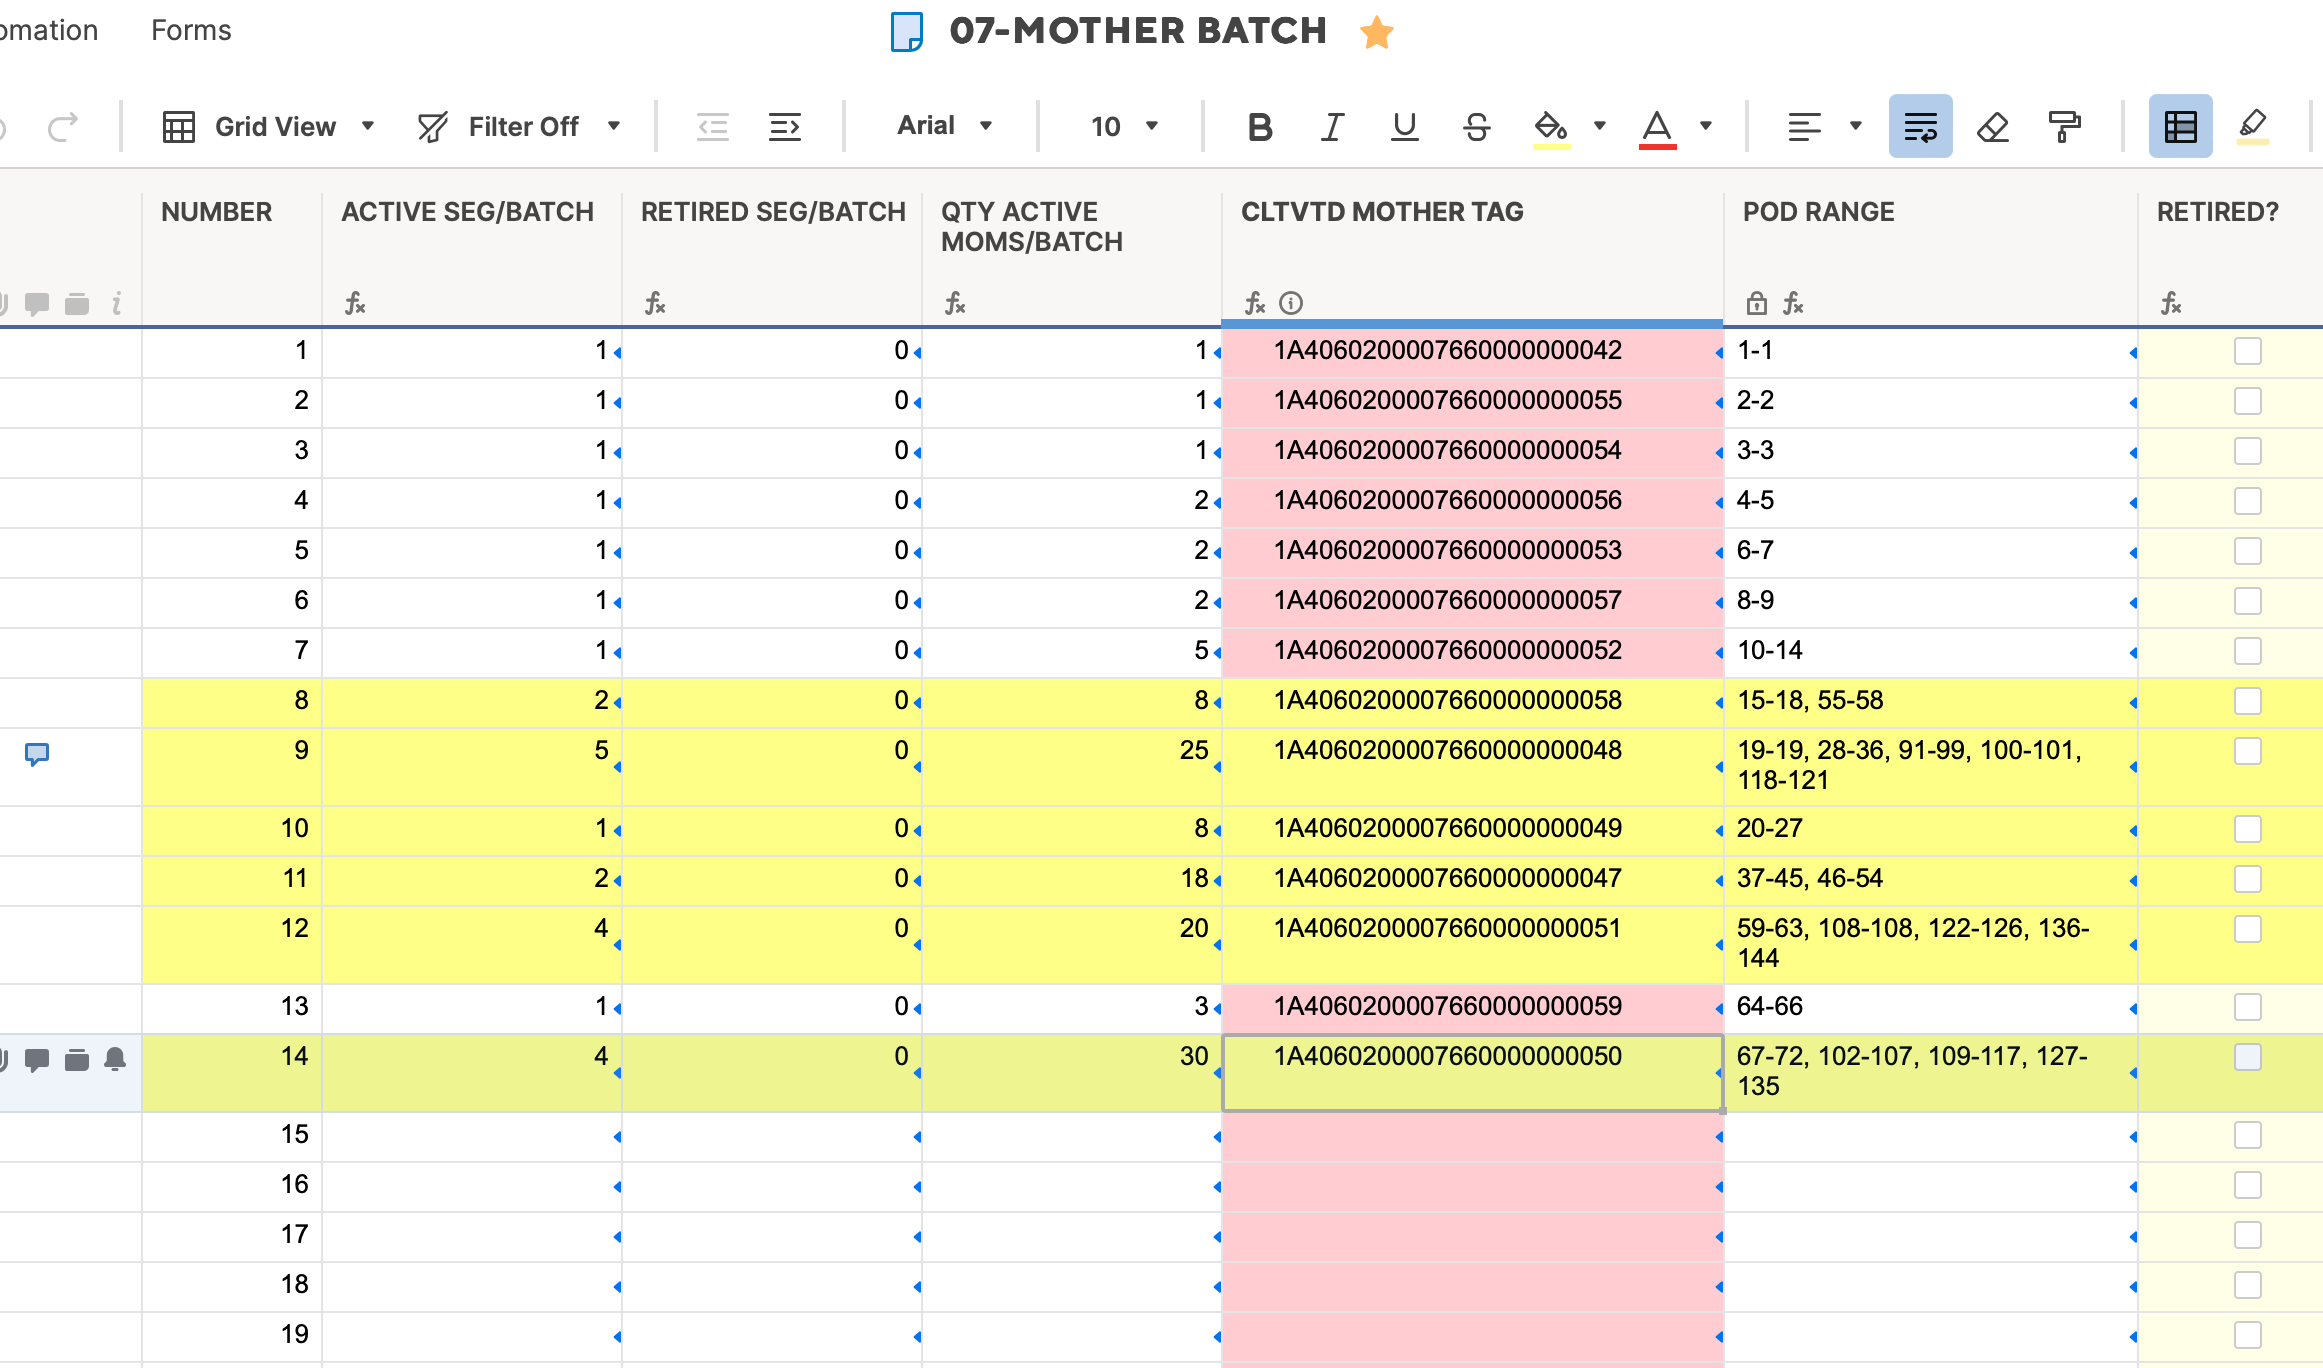The image size is (2323, 1368).
Task: Select tag cell ending in 0042
Action: pyautogui.click(x=1473, y=351)
